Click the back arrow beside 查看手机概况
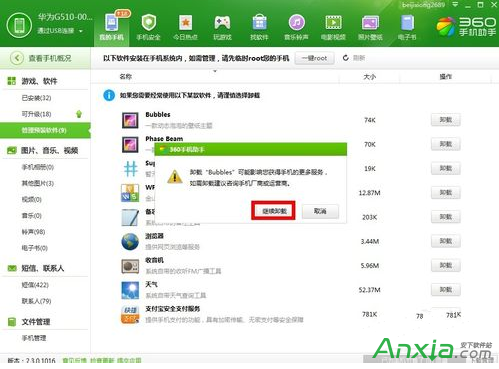The width and height of the screenshot is (499, 369). coord(17,58)
